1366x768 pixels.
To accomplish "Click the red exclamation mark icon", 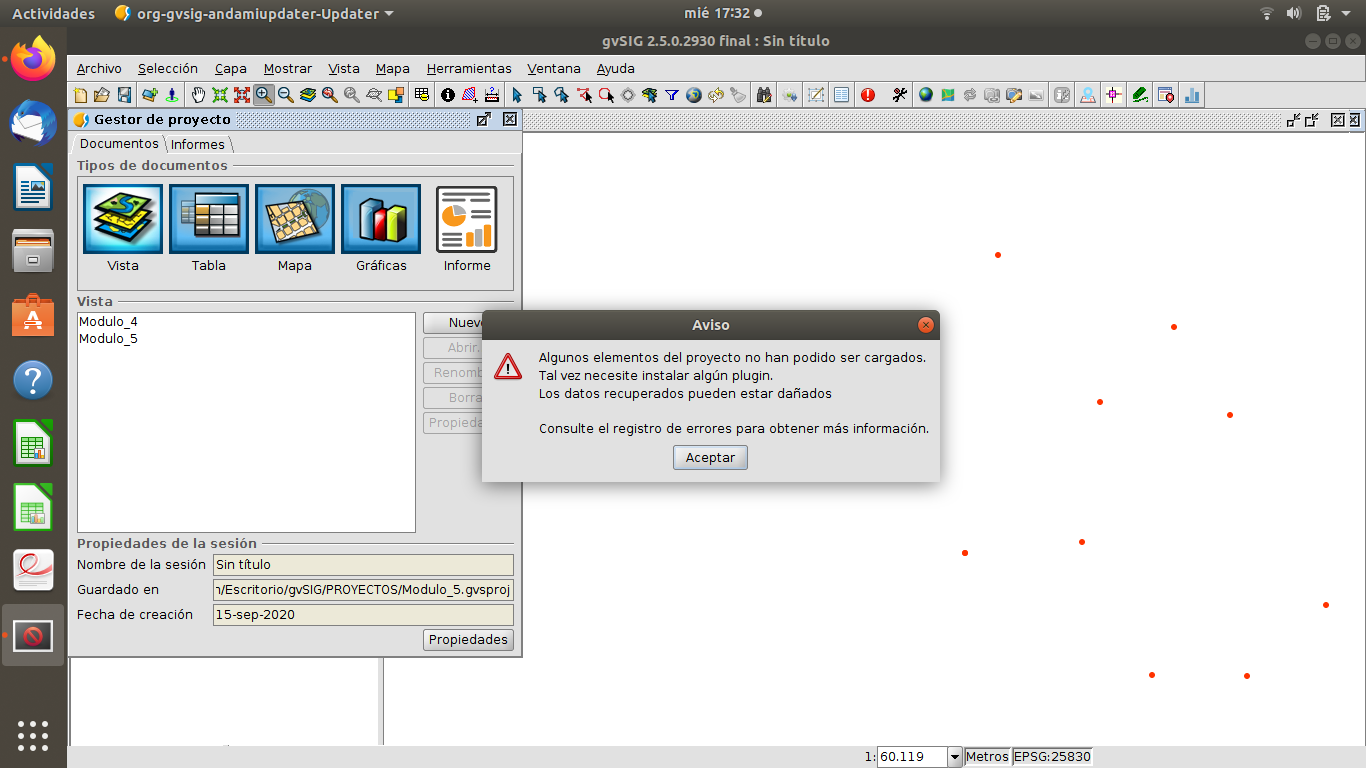I will pyautogui.click(x=867, y=95).
